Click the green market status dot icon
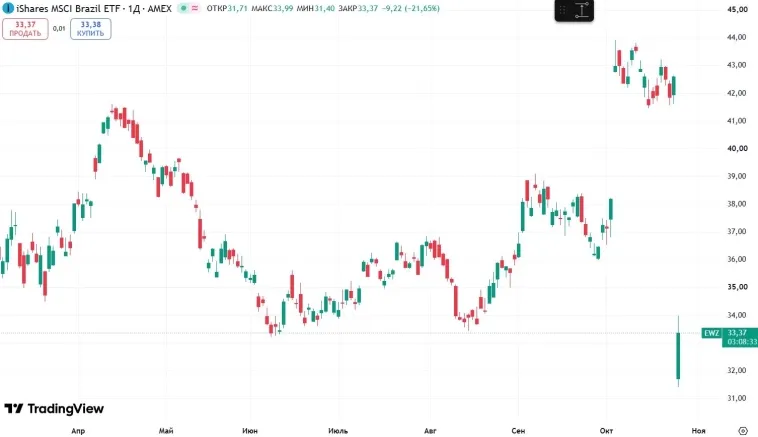Viewport: 758px width, 437px height. click(x=183, y=8)
